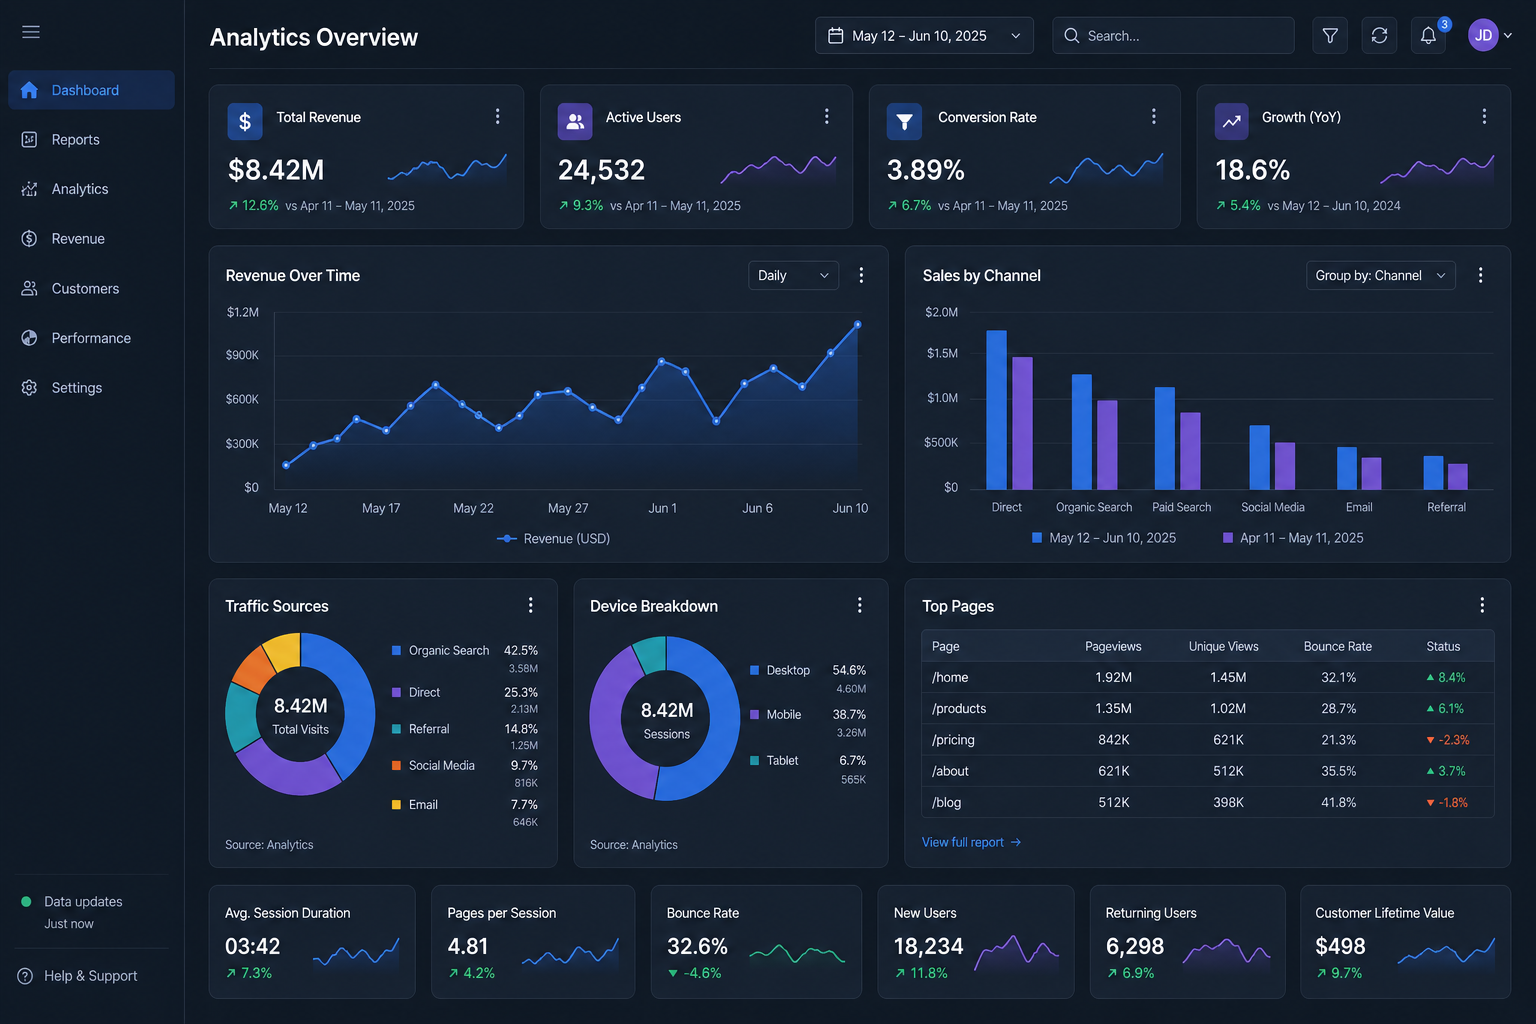The image size is (1536, 1024).
Task: Open the hamburger menu icon
Action: pos(31,32)
